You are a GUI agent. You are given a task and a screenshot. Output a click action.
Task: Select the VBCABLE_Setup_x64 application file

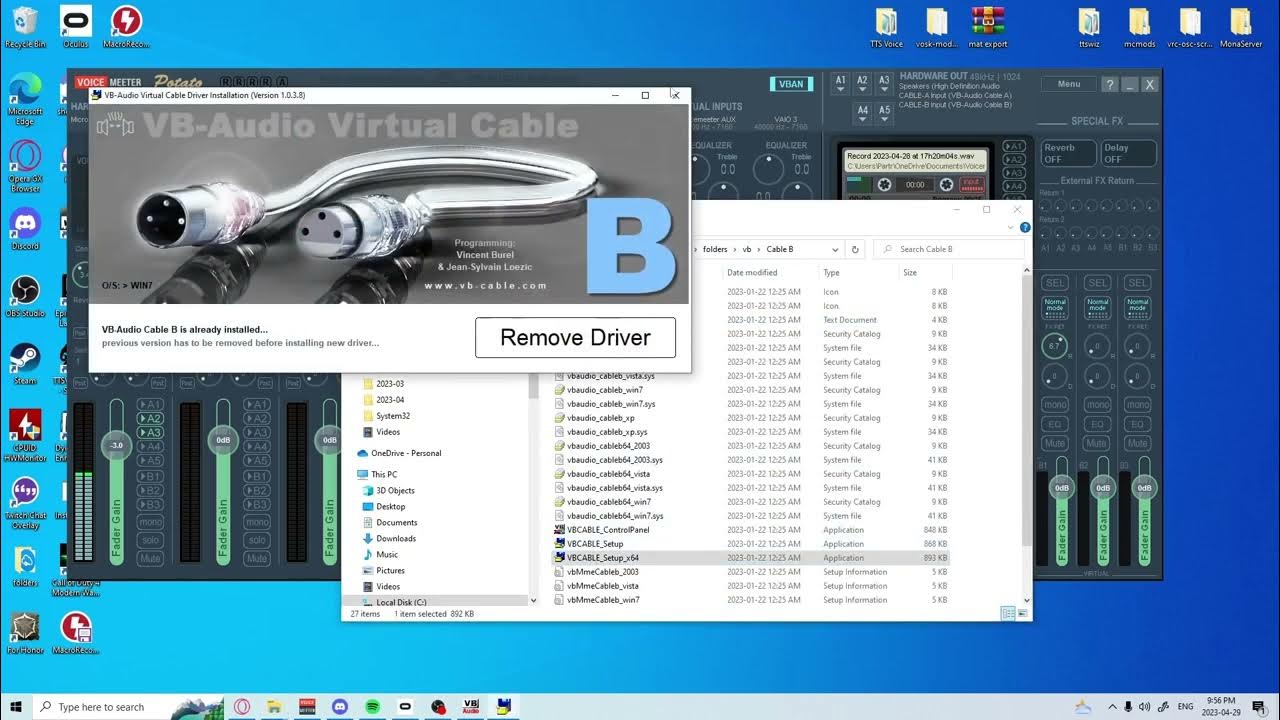coord(750,558)
